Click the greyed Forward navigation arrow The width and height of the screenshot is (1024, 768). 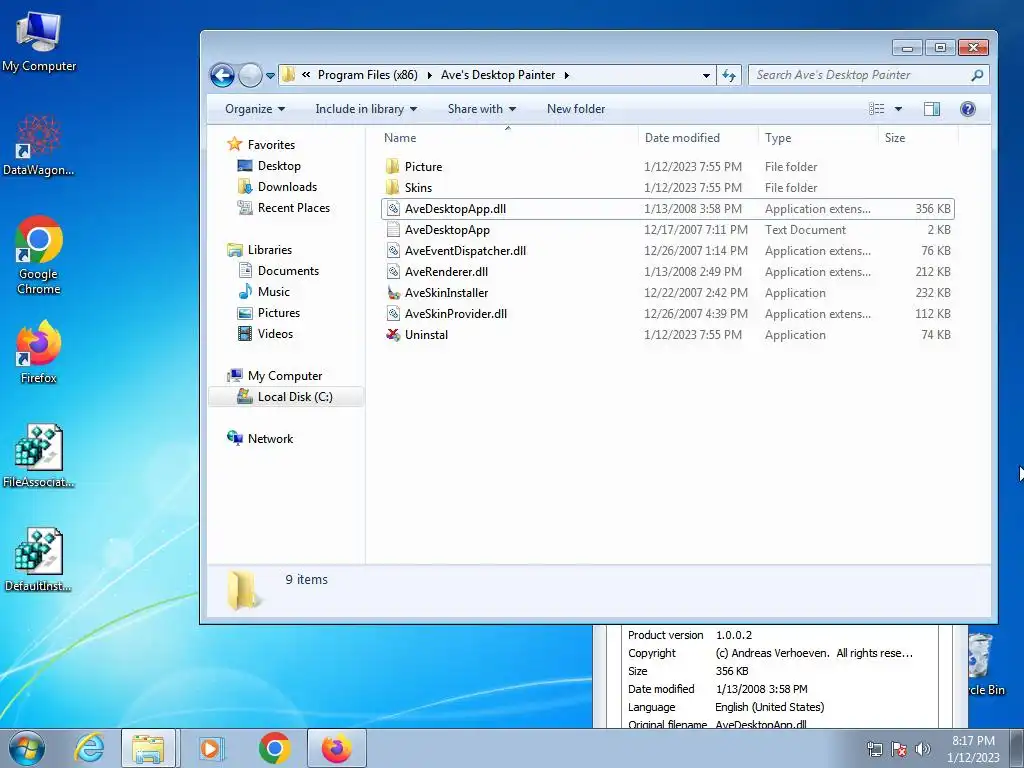(x=250, y=75)
